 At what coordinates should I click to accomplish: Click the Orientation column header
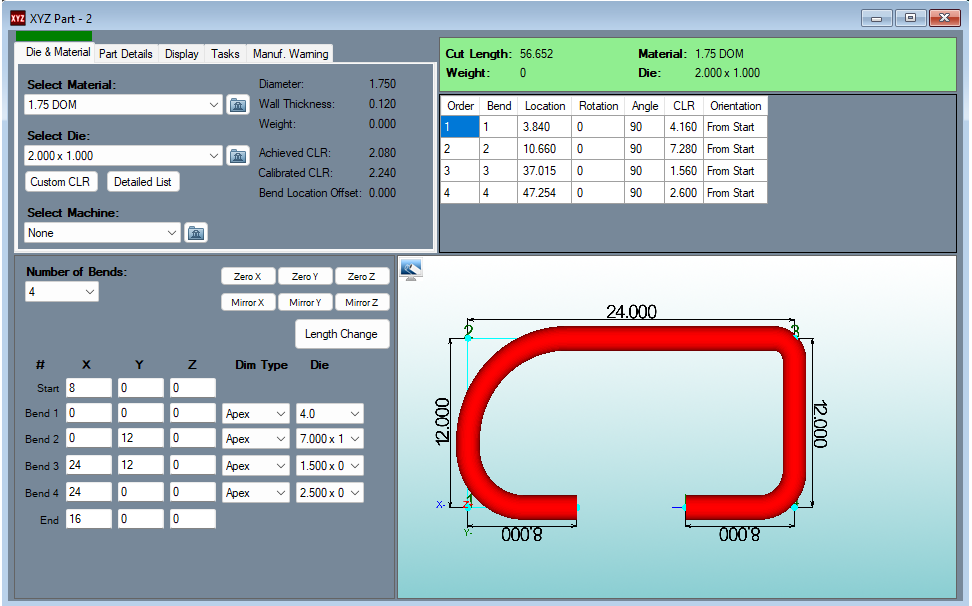tap(735, 106)
